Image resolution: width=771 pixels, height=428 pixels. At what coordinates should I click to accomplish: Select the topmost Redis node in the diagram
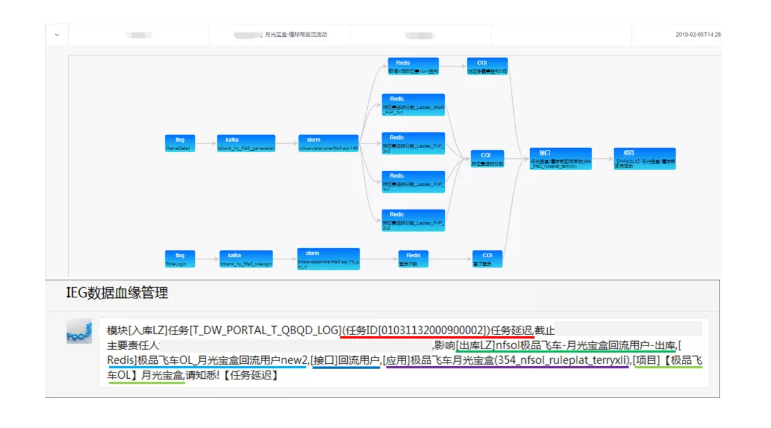click(x=413, y=66)
